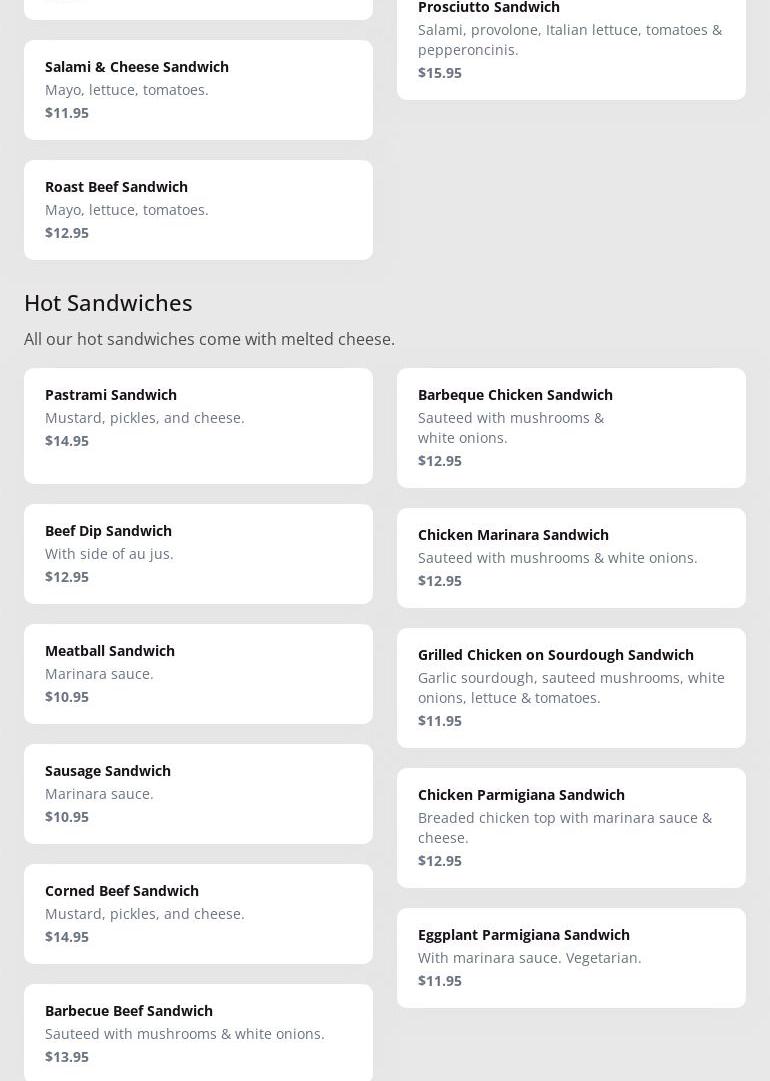Open the Eggplant Parmigiana Sandwich card
Image resolution: width=770 pixels, height=1081 pixels.
571,957
